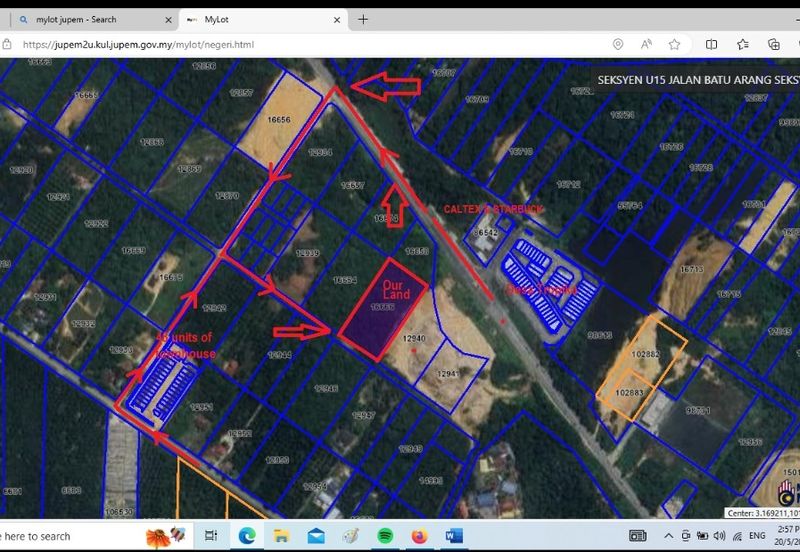Screen dimensions: 800x552
Task: Click lot 12941 on the map
Action: click(448, 374)
